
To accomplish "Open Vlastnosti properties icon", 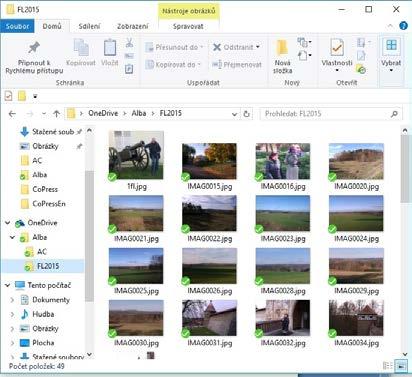I will tap(337, 47).
